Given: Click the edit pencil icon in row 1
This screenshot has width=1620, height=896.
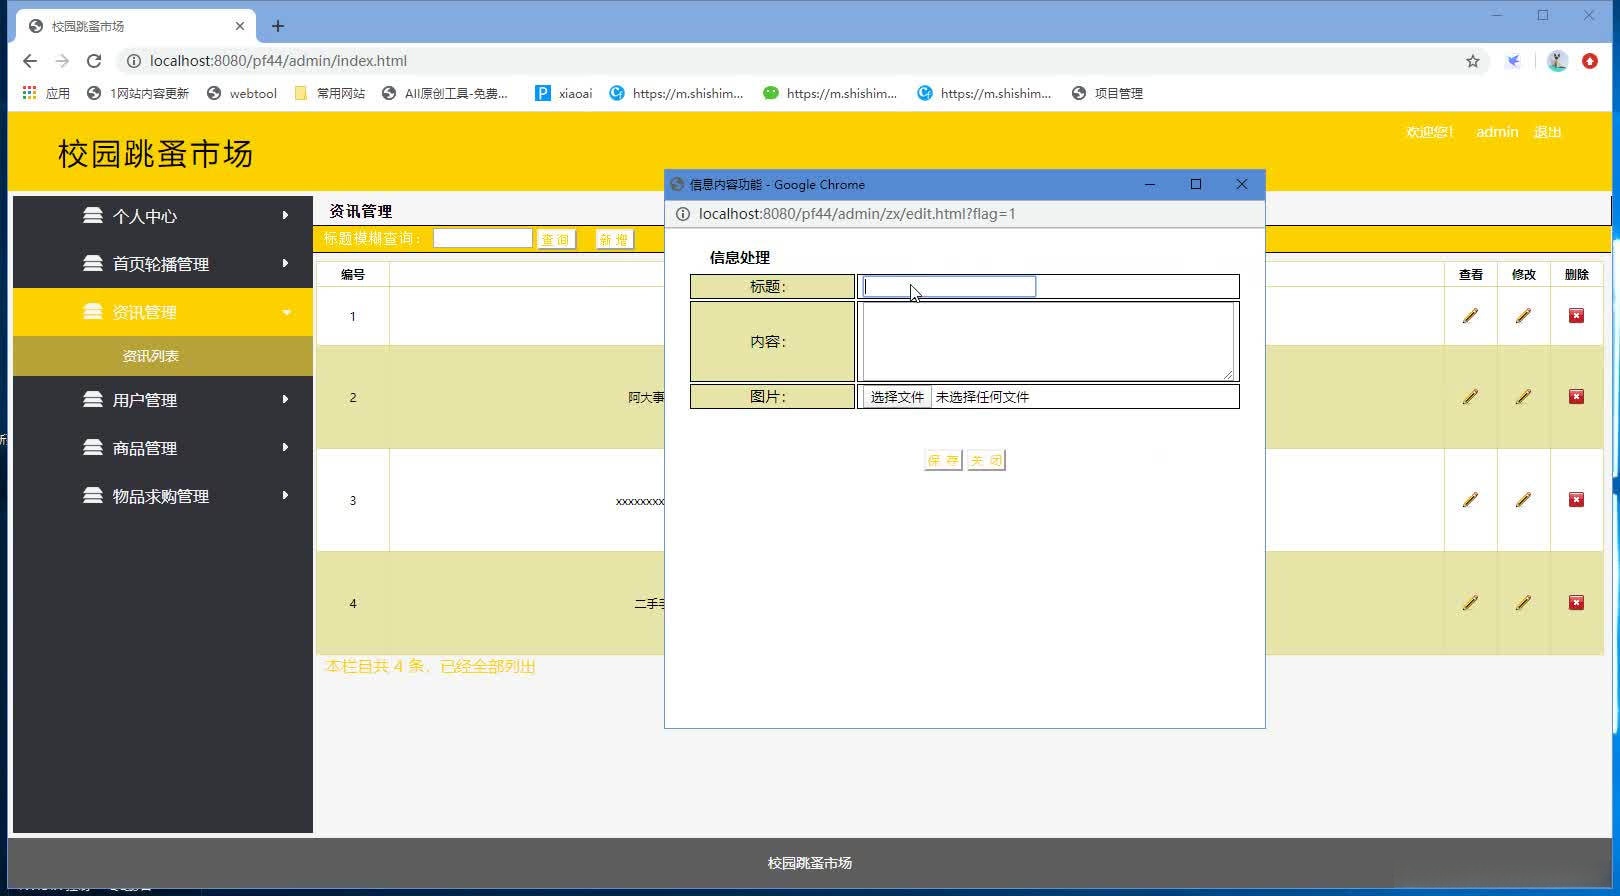Looking at the screenshot, I should click(1523, 316).
